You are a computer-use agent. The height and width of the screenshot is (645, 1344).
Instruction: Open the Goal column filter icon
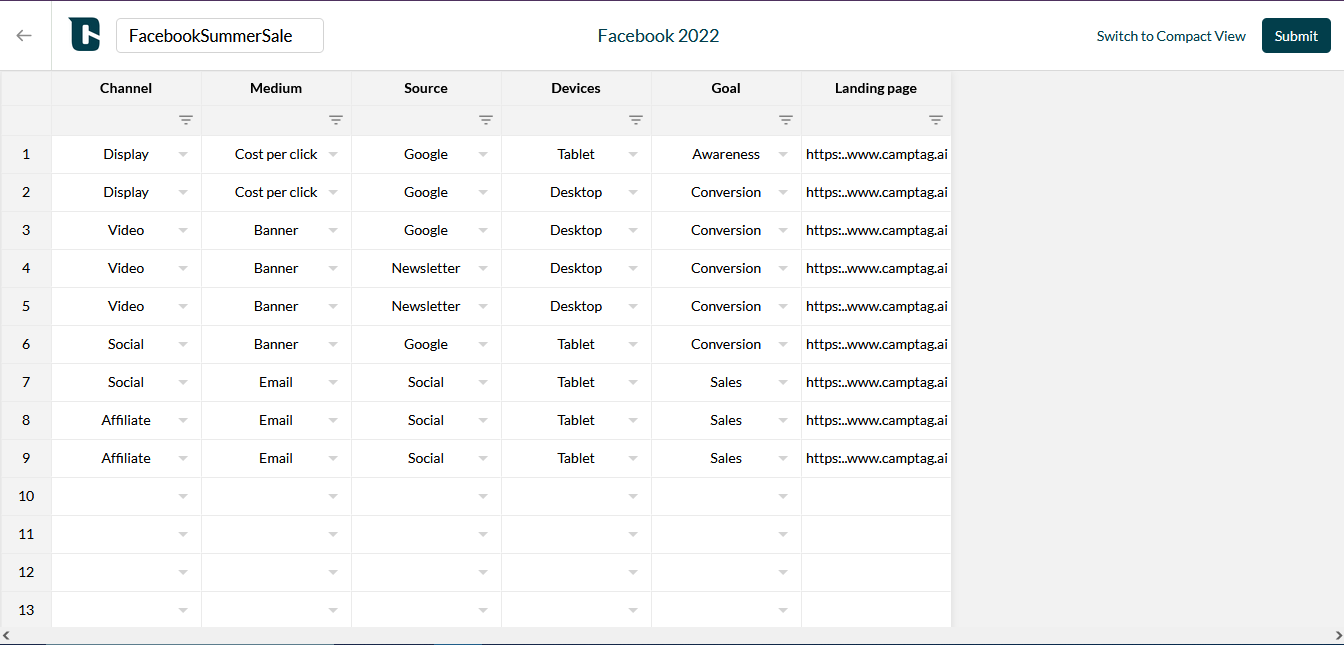tap(786, 120)
